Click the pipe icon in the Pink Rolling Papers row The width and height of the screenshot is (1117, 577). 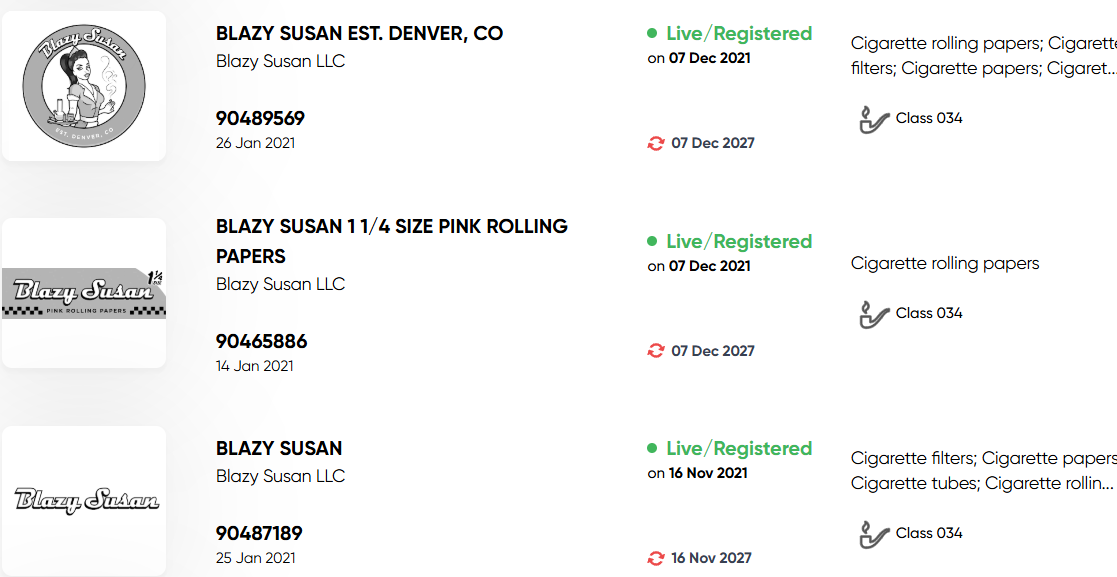click(874, 314)
